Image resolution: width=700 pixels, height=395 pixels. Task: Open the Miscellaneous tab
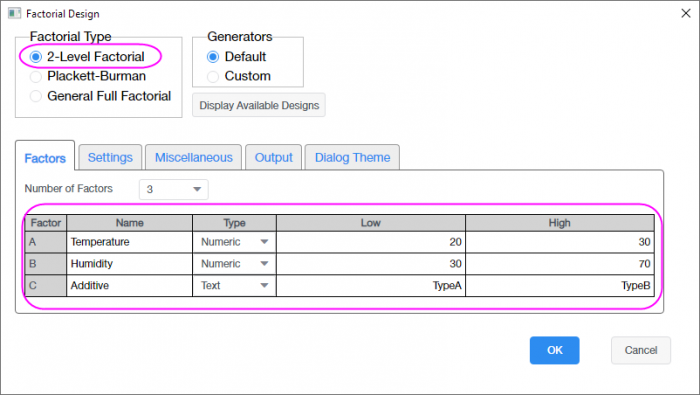coord(194,157)
